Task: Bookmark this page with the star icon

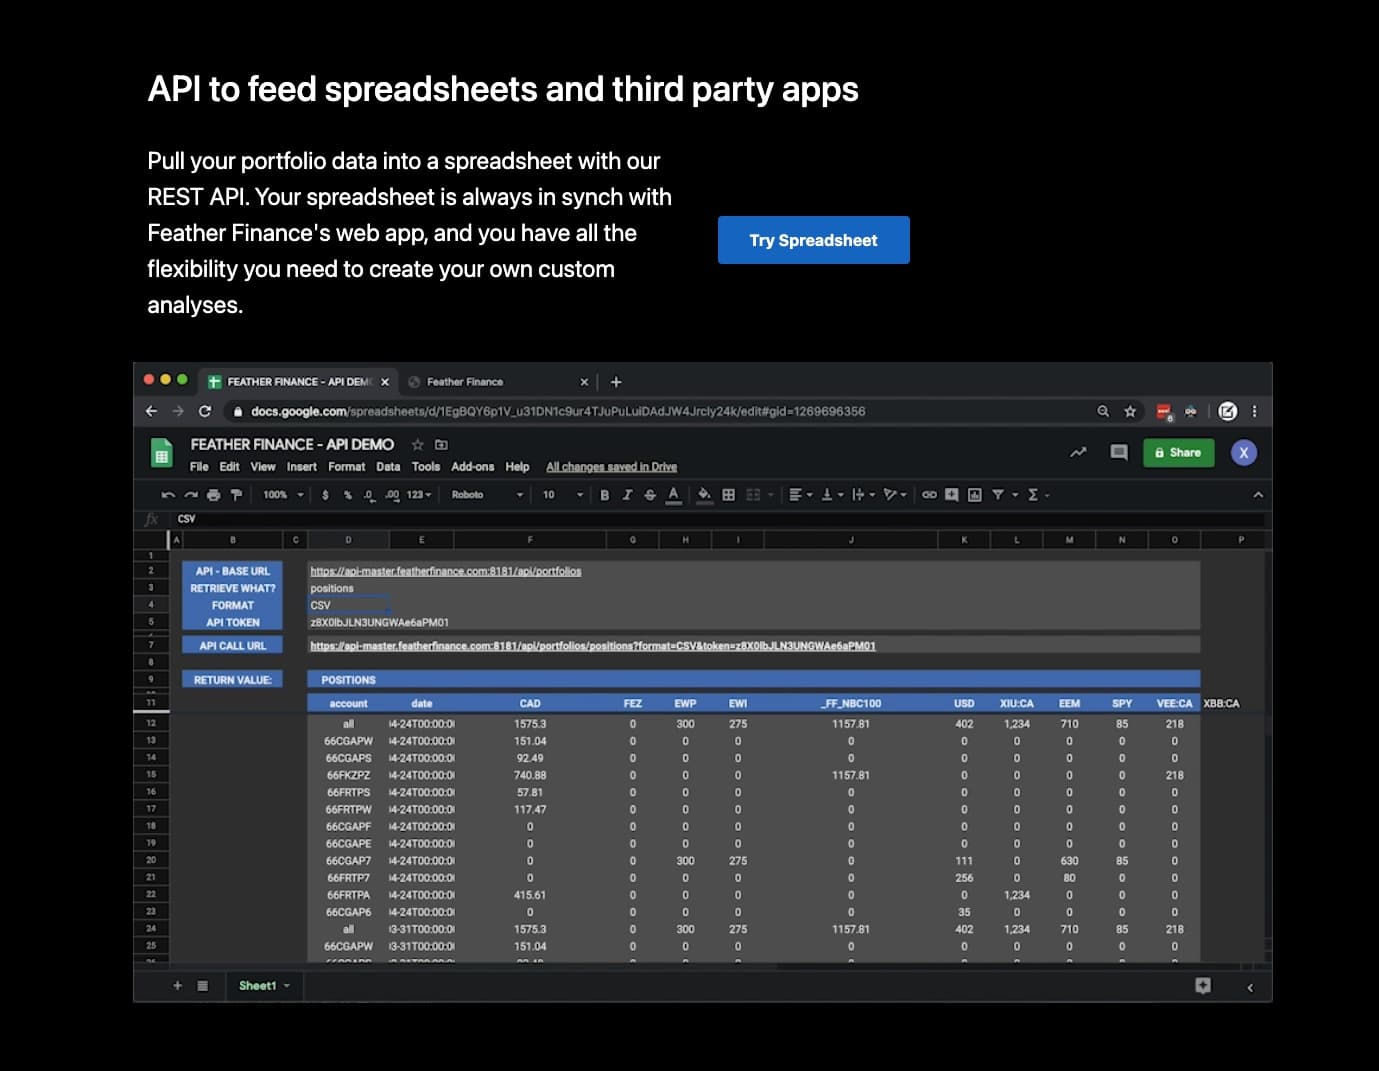Action: click(1130, 411)
